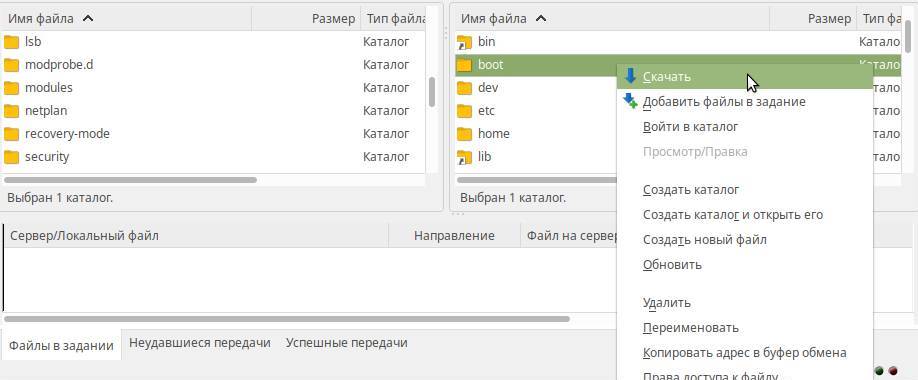Choose Создать новый файл

tap(745, 239)
